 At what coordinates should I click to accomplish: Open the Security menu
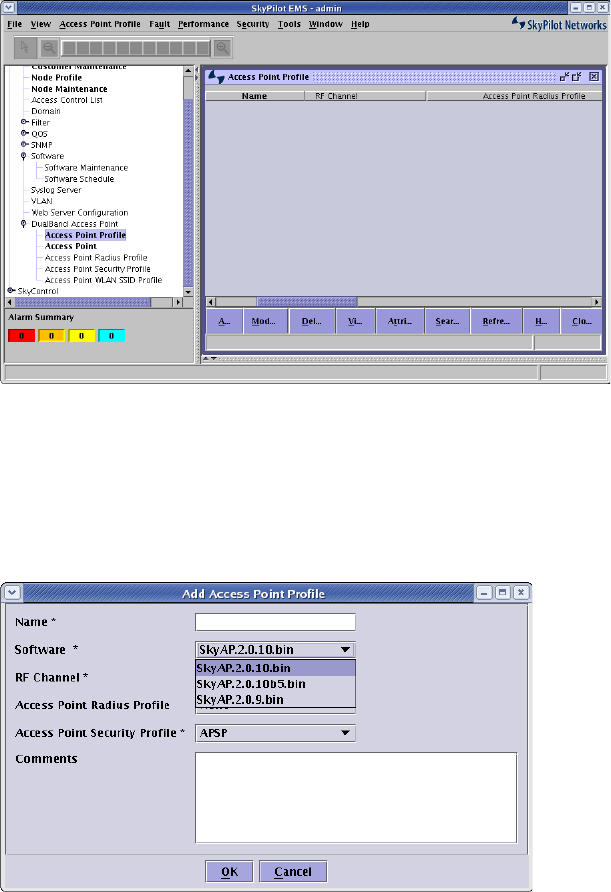[x=253, y=24]
